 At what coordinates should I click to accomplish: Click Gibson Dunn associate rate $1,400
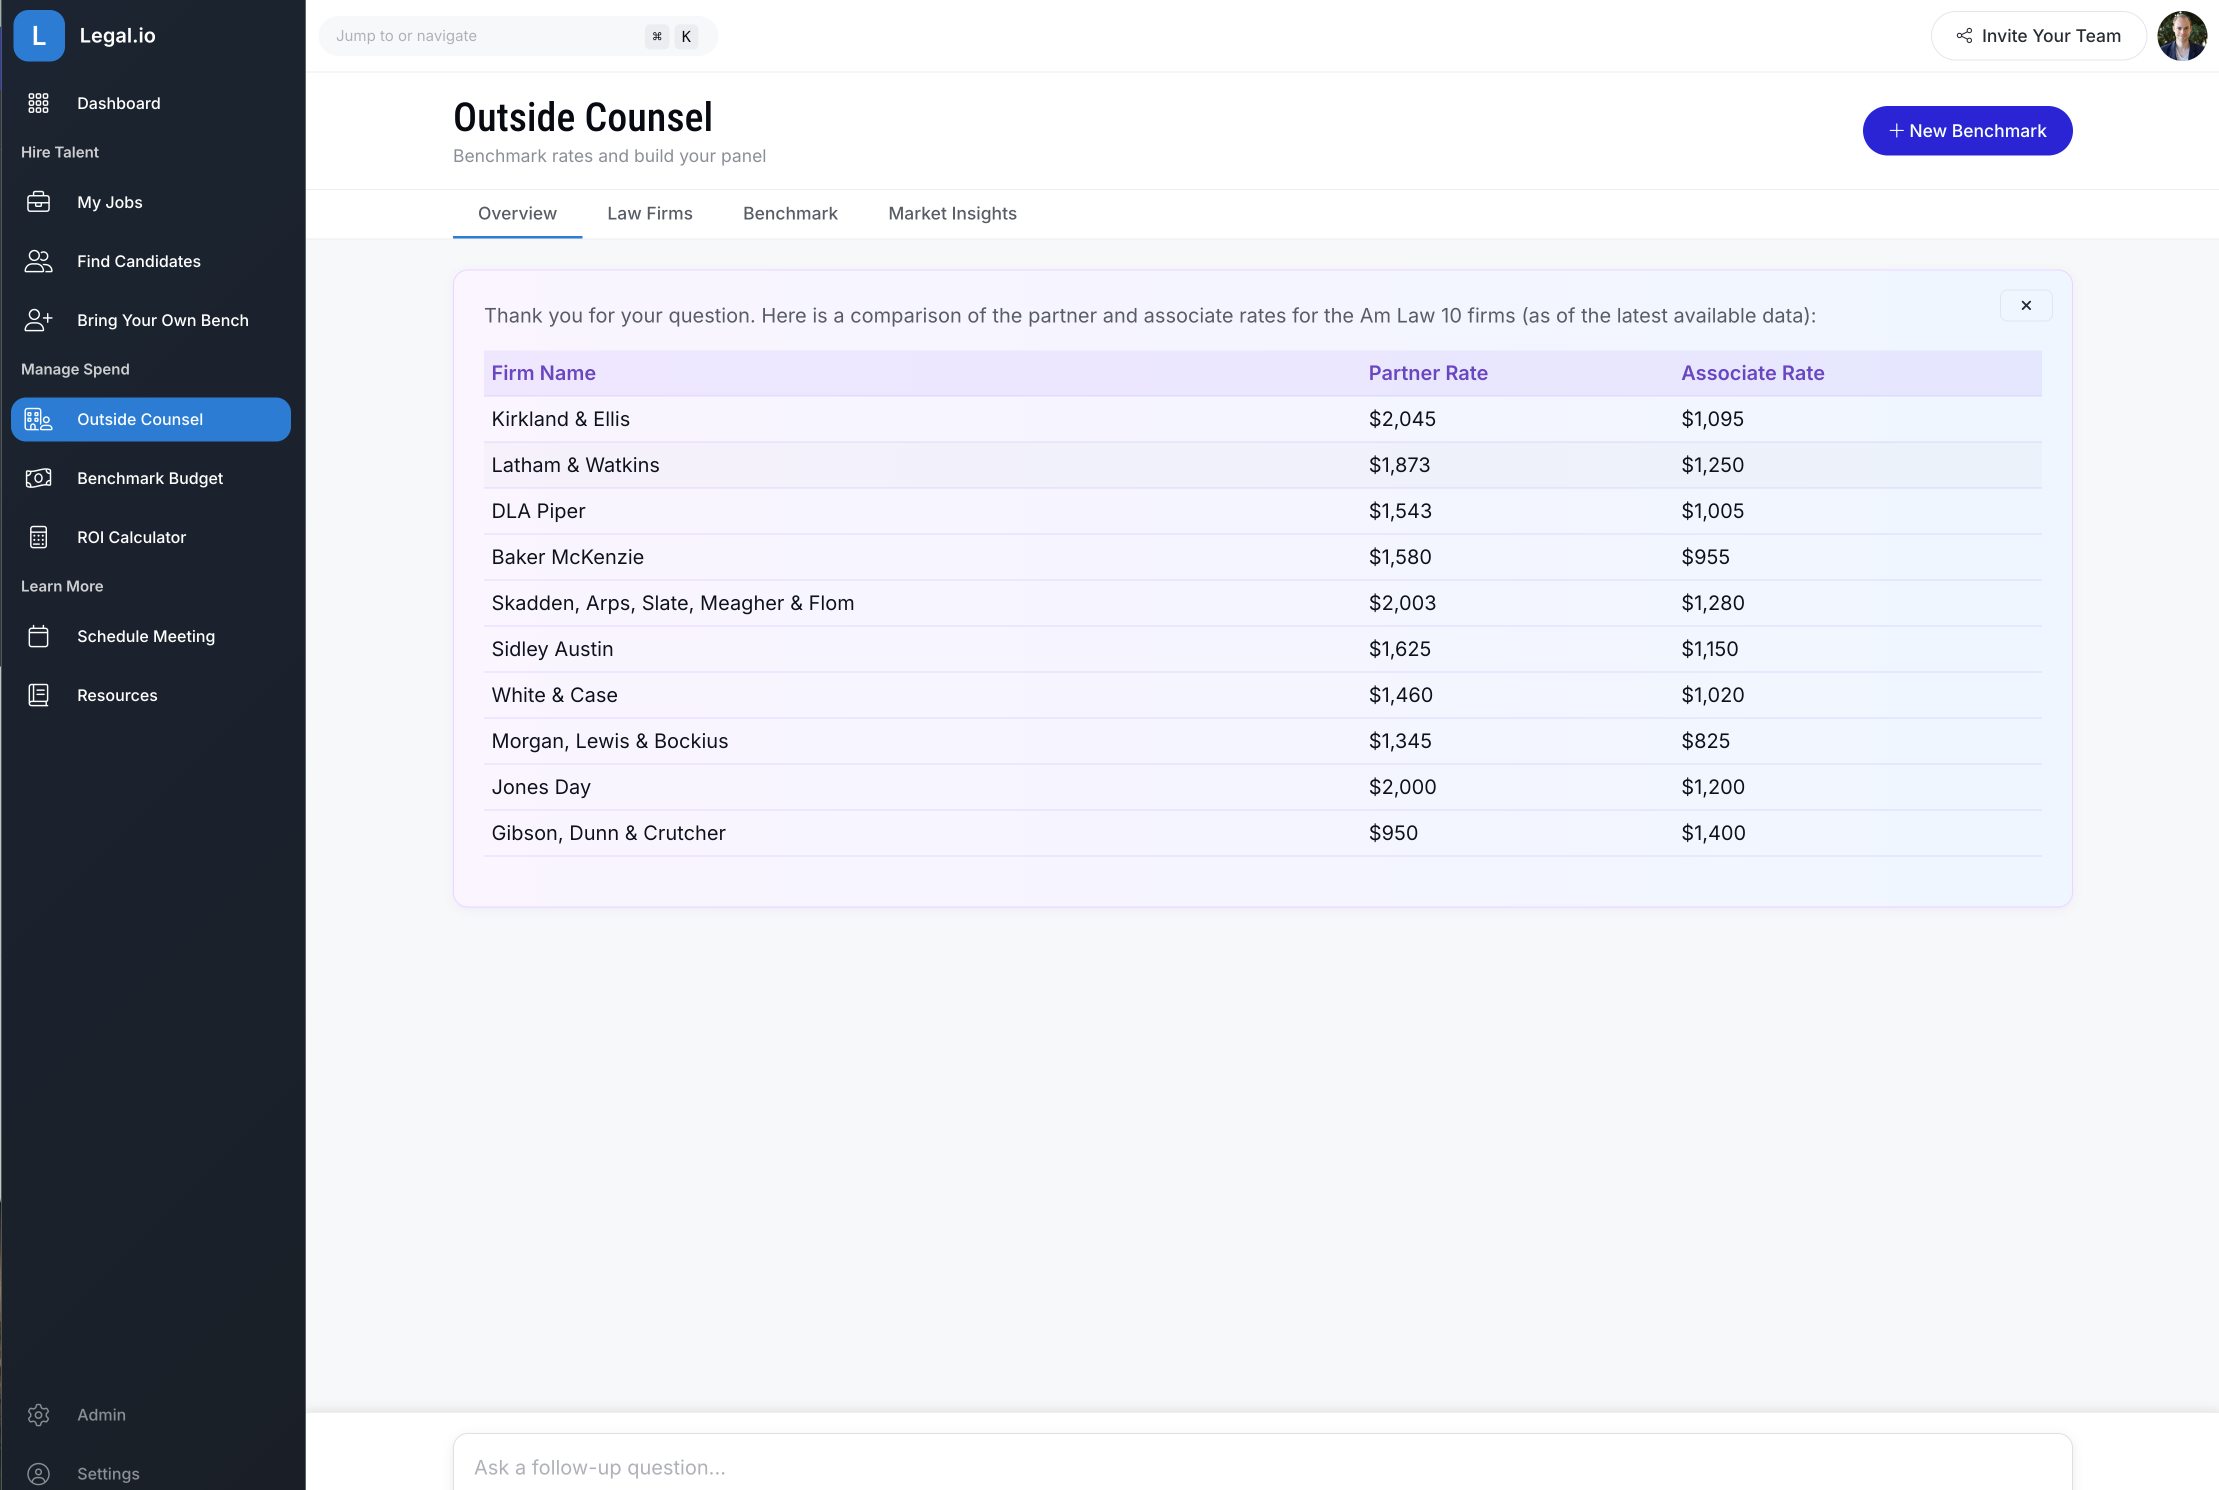coord(1713,833)
